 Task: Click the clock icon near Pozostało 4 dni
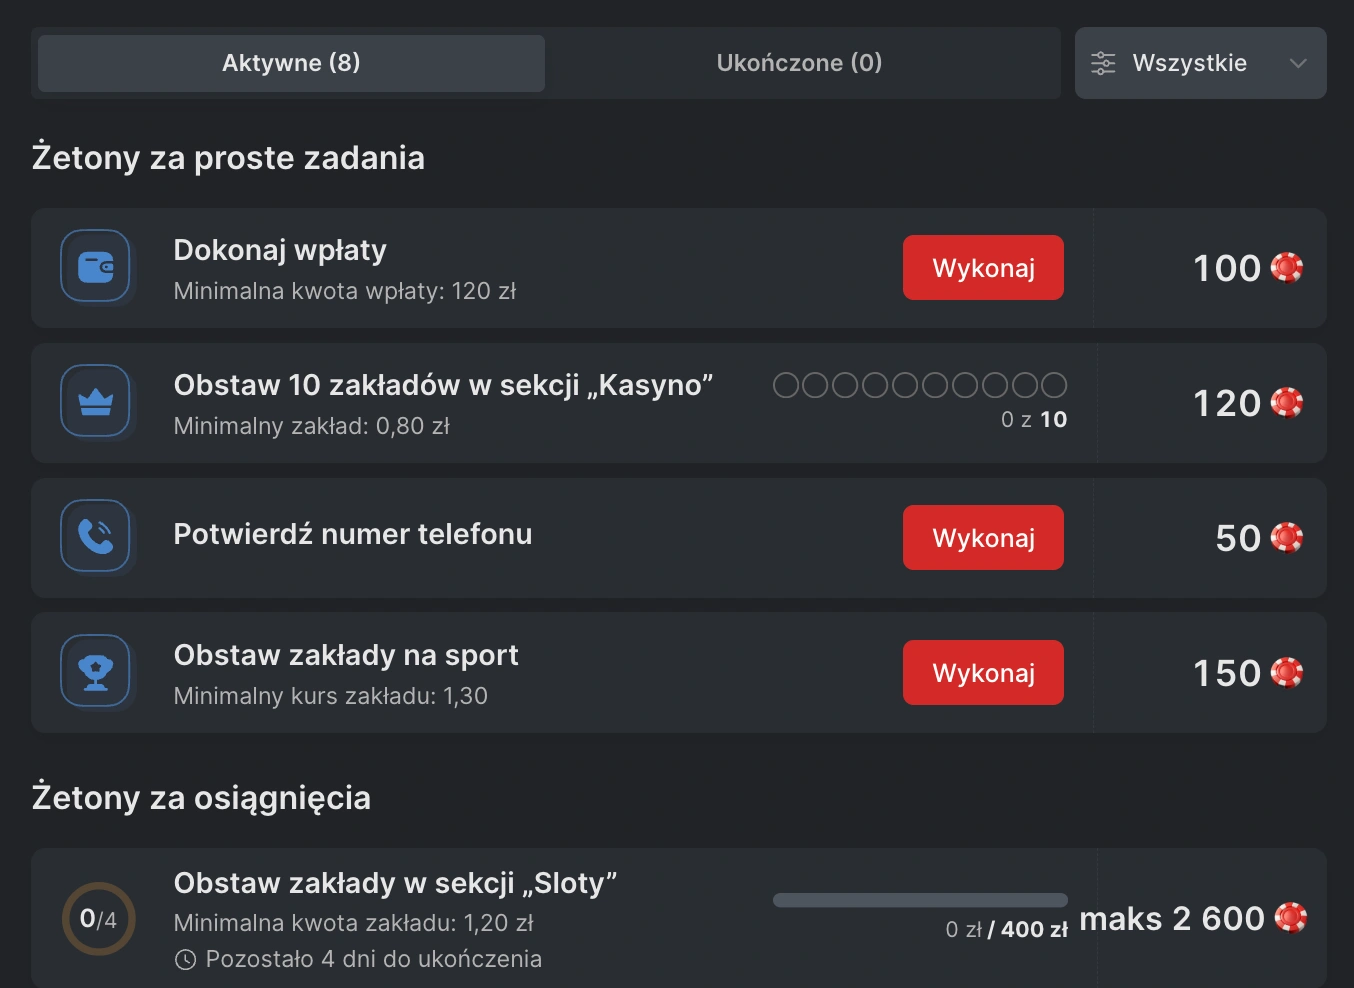point(184,959)
